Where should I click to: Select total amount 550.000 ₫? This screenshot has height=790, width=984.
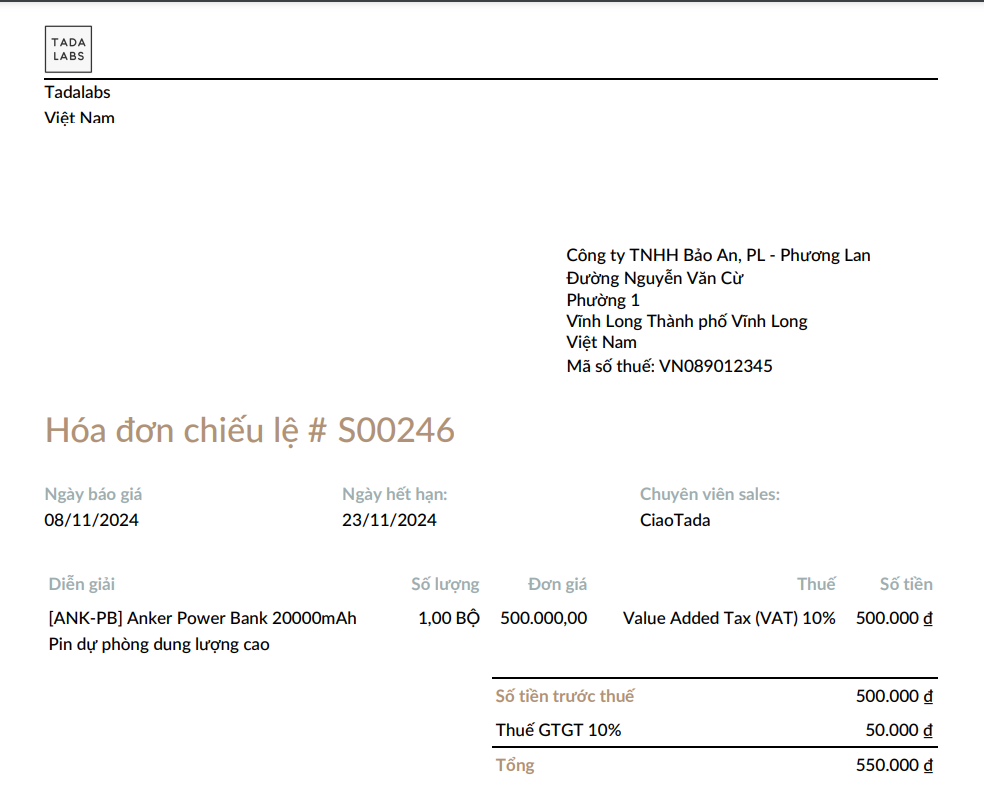[894, 766]
